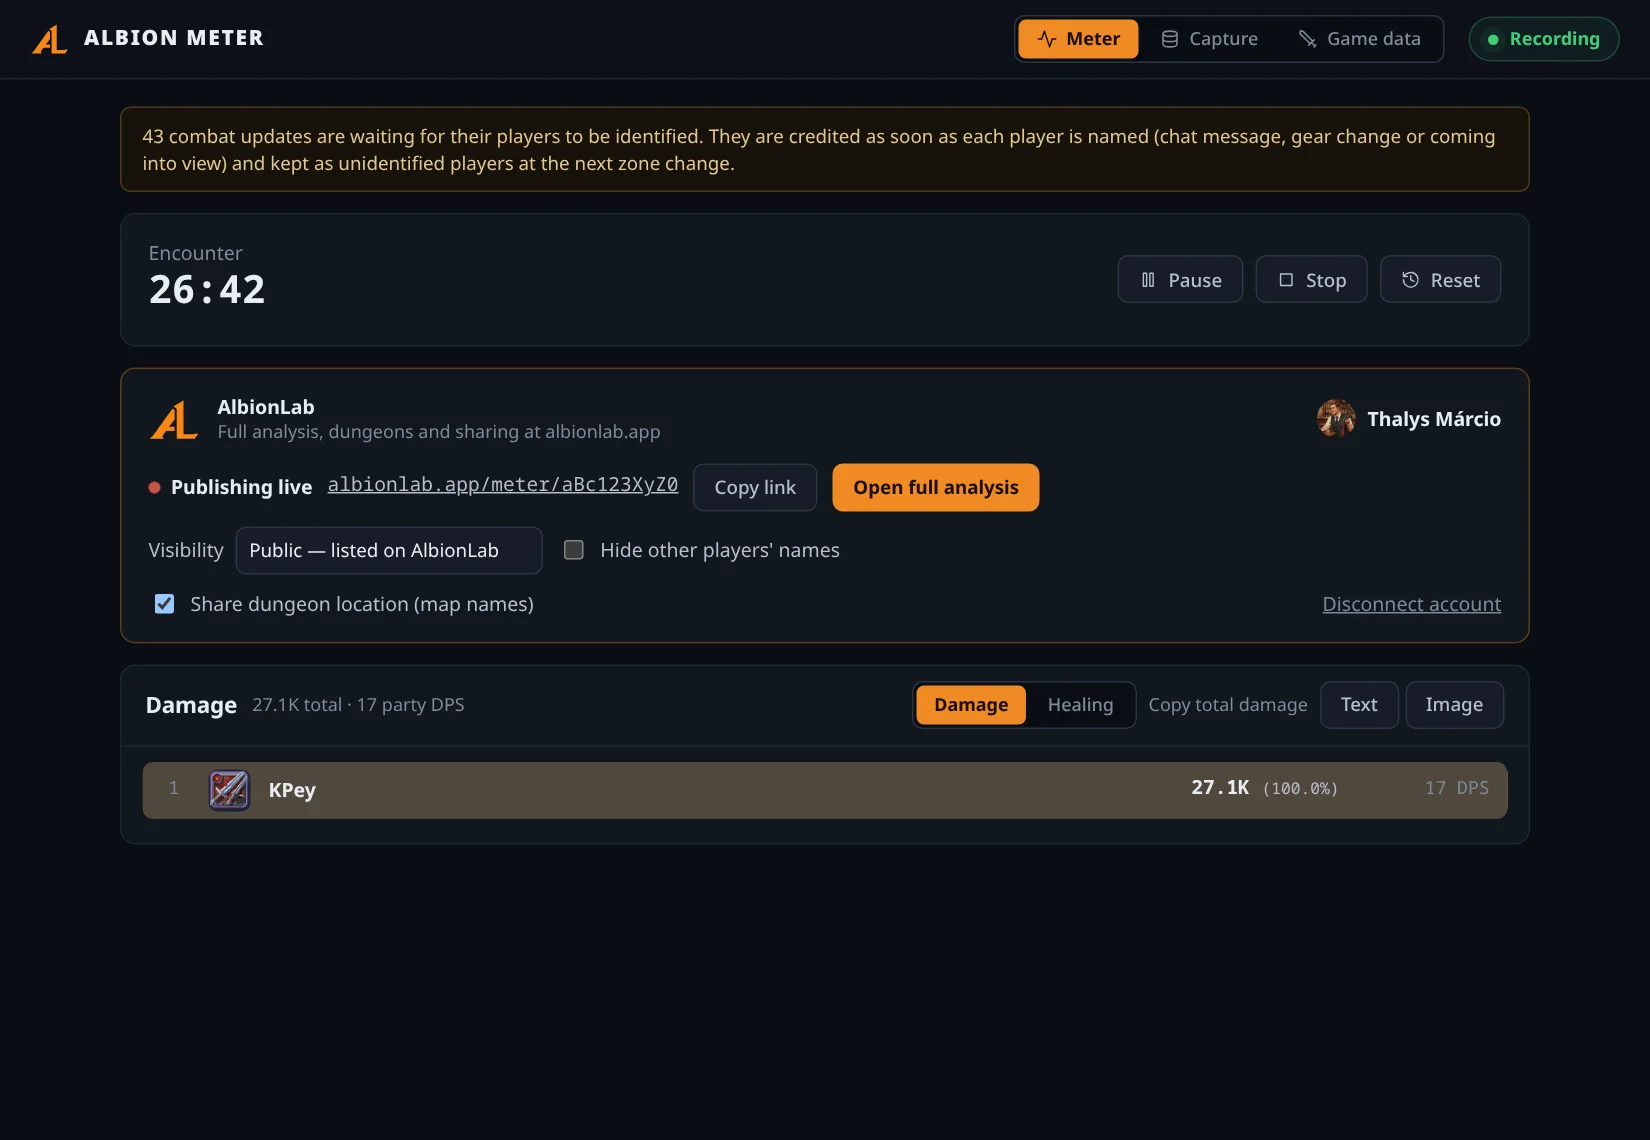This screenshot has width=1650, height=1140.
Task: Select the Damage view tab
Action: (971, 705)
